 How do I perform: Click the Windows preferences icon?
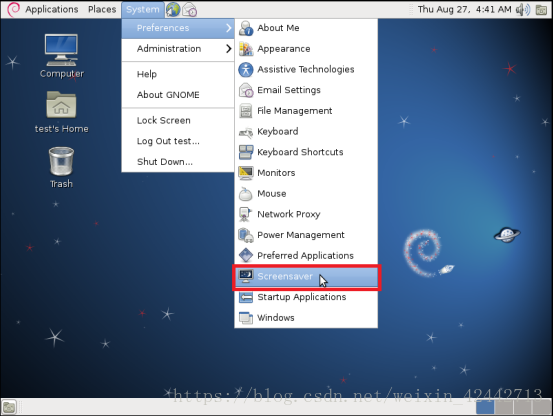pyautogui.click(x=246, y=318)
